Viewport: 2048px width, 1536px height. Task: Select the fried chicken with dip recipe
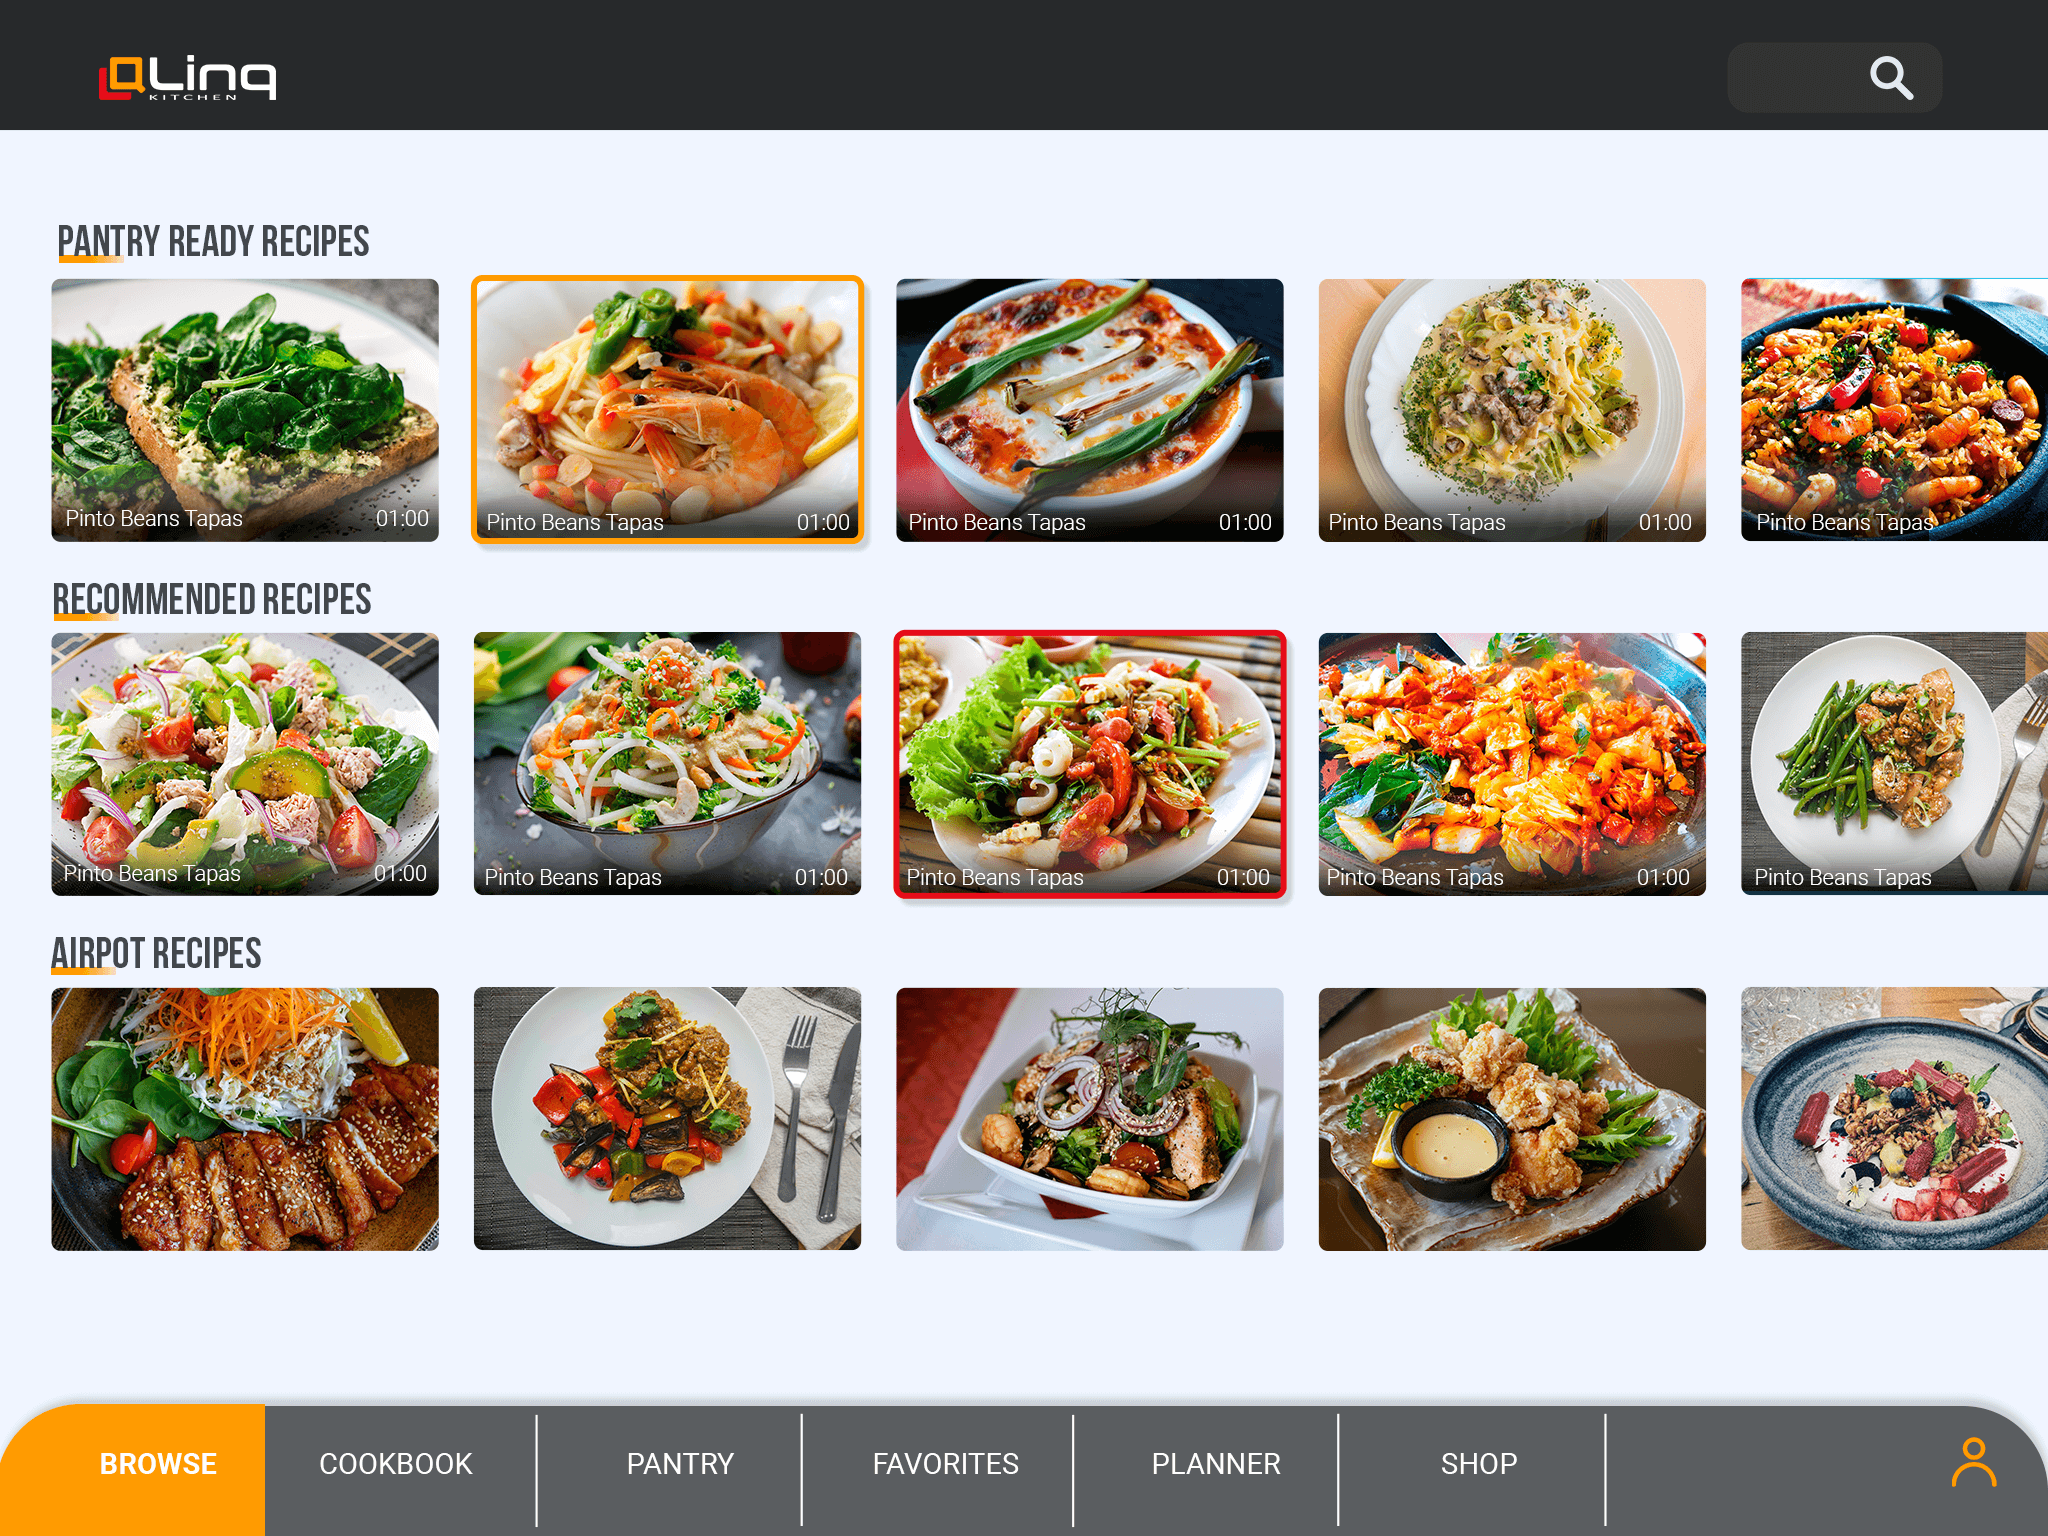point(1512,1119)
